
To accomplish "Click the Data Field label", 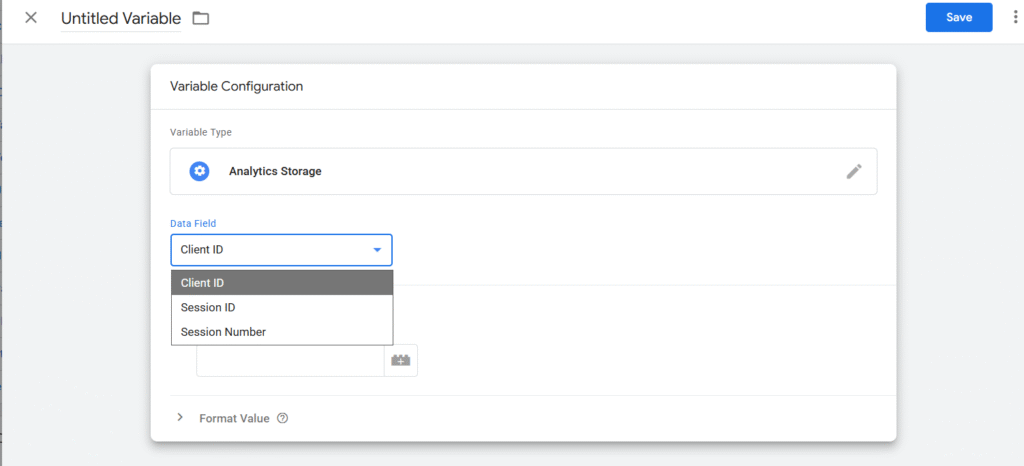I will 192,224.
